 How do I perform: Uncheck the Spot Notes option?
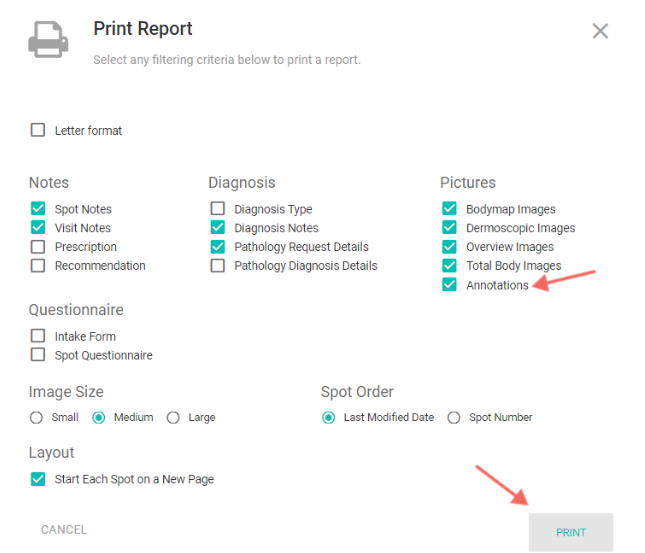pos(38,209)
